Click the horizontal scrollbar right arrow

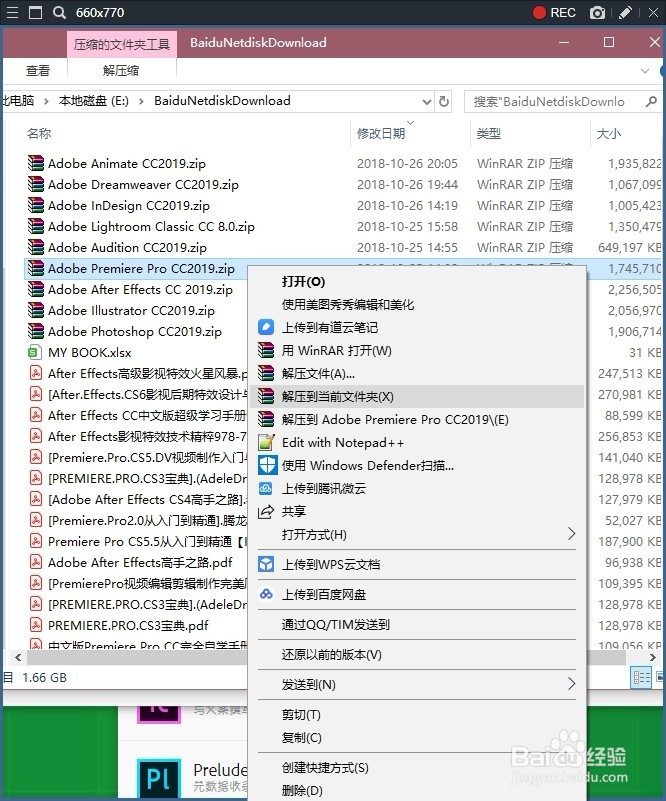coord(653,657)
